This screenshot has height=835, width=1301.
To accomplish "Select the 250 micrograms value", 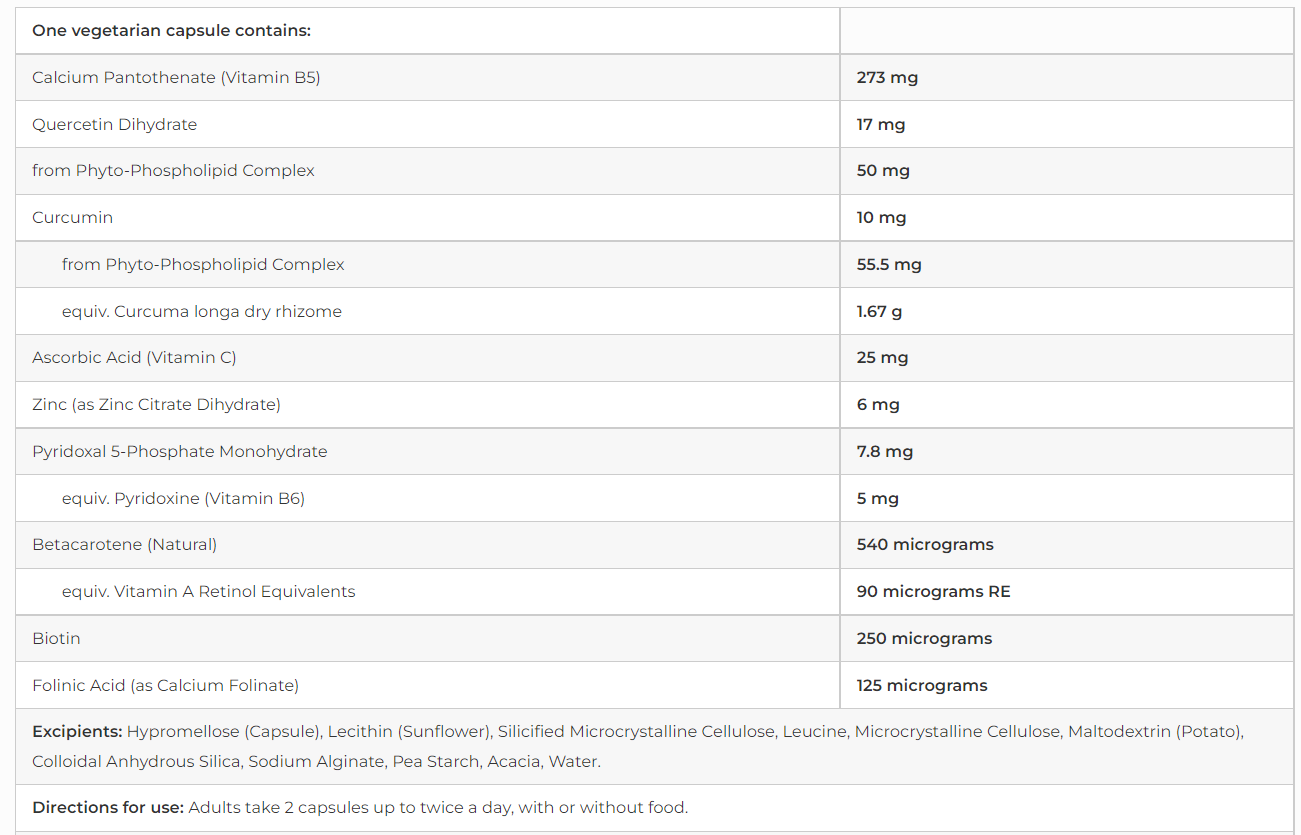I will [x=924, y=638].
